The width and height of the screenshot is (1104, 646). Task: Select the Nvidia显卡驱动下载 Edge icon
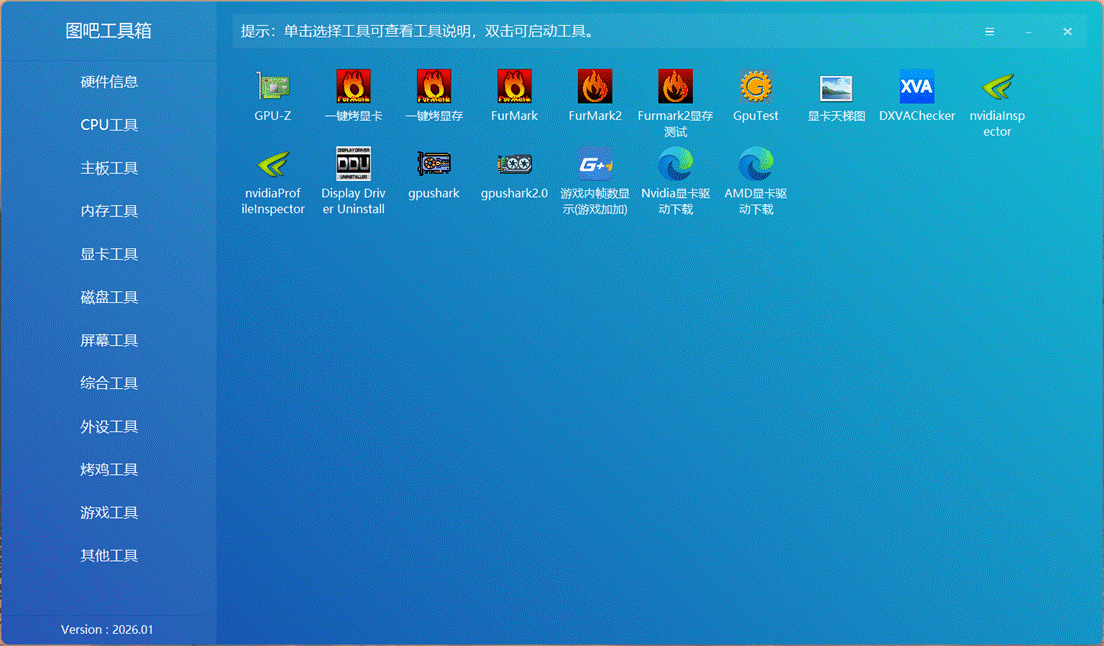pyautogui.click(x=675, y=164)
